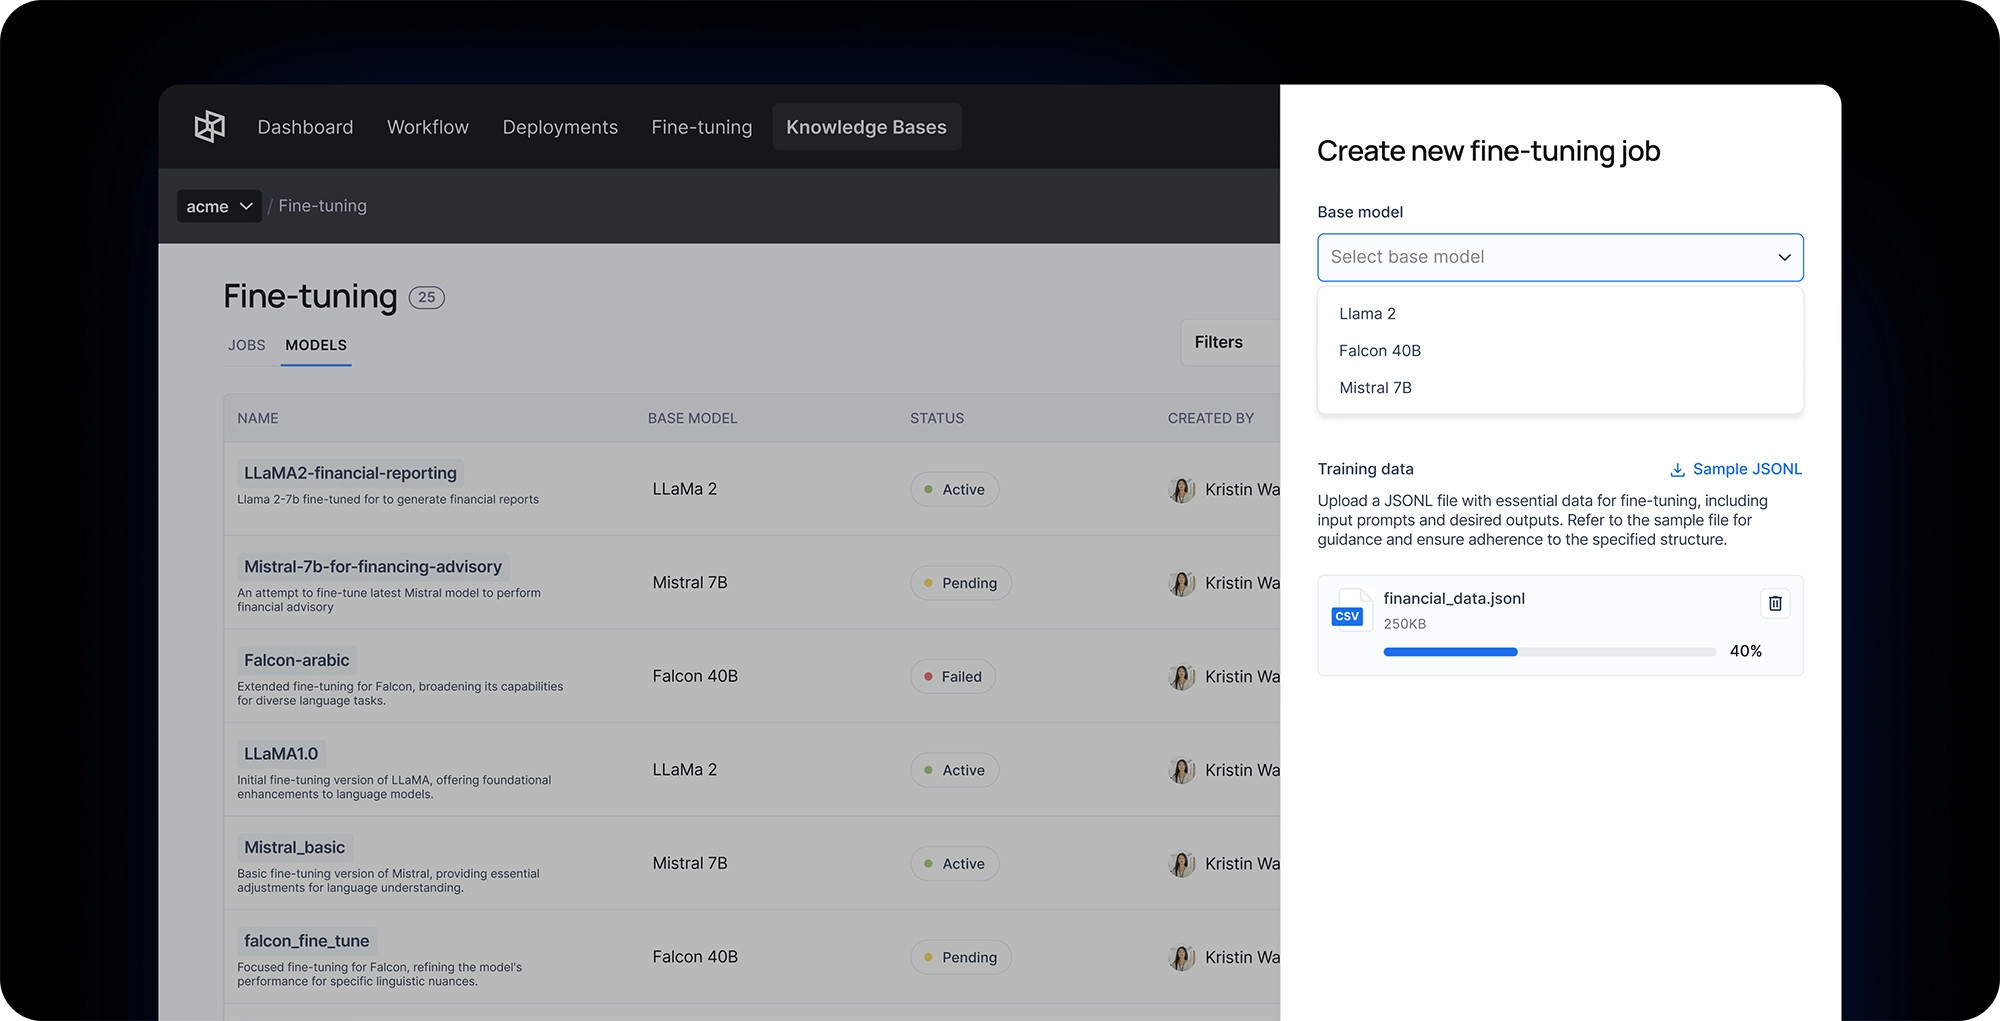Click Kristin's avatar on LLaMA2-financial-reporting row
Screen dimensions: 2000x1021
(x=1181, y=489)
